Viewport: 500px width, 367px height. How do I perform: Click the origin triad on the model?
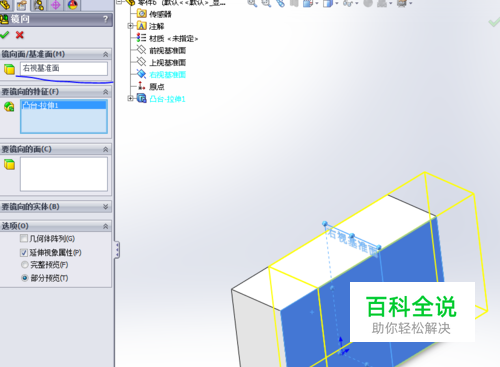[x=343, y=347]
